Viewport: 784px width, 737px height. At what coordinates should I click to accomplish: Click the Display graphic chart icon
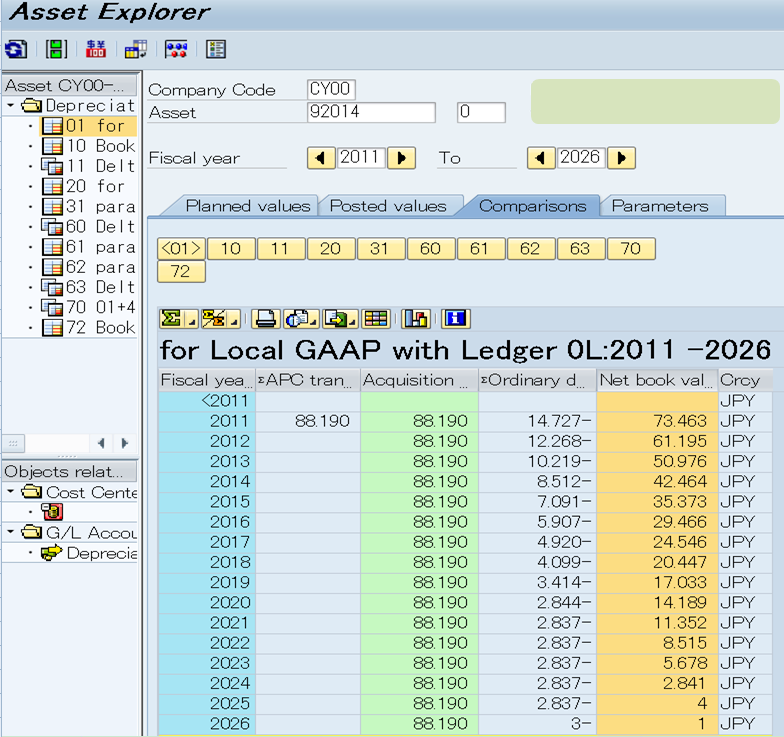(x=416, y=318)
